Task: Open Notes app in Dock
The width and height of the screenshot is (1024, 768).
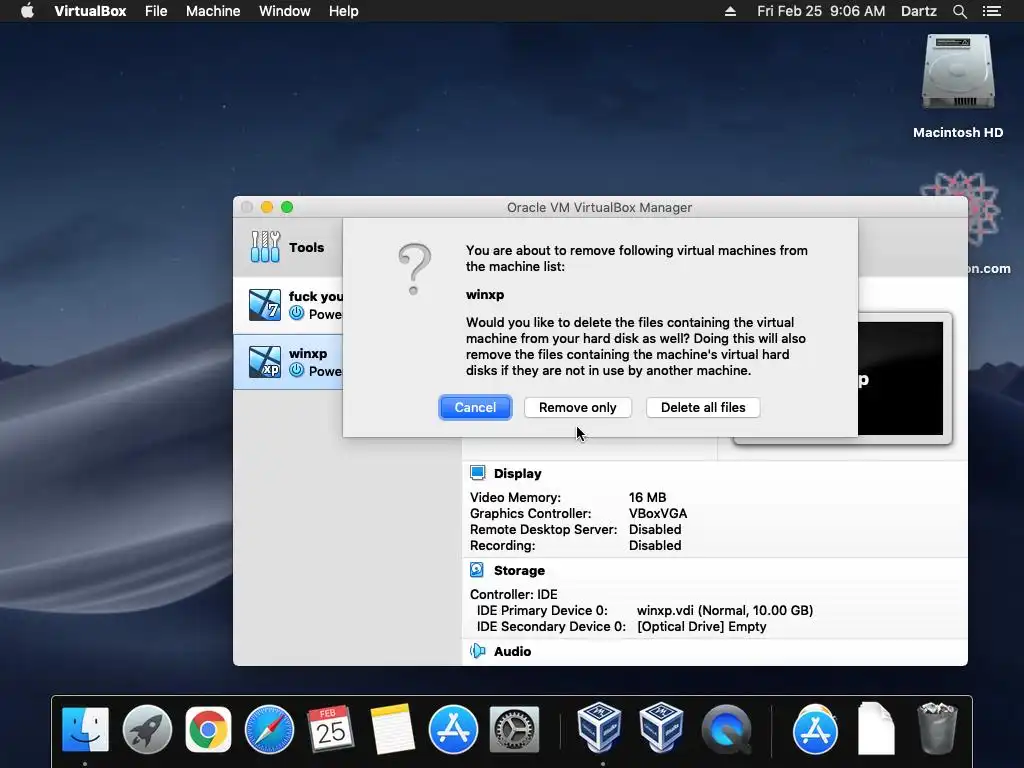Action: click(392, 729)
